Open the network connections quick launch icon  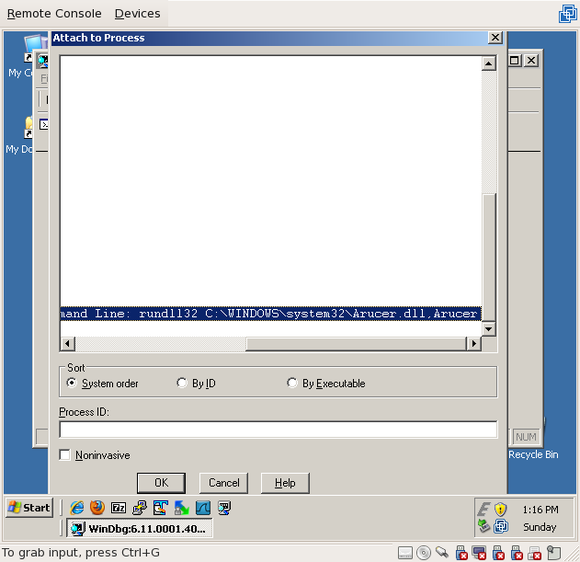[139, 508]
